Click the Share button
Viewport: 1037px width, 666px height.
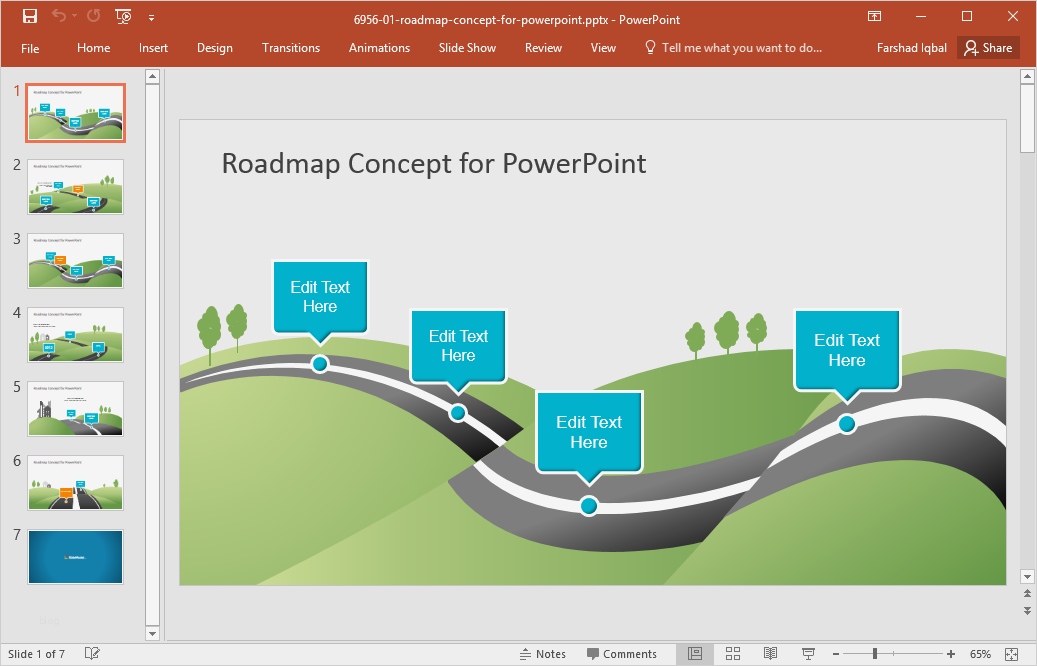pos(988,47)
